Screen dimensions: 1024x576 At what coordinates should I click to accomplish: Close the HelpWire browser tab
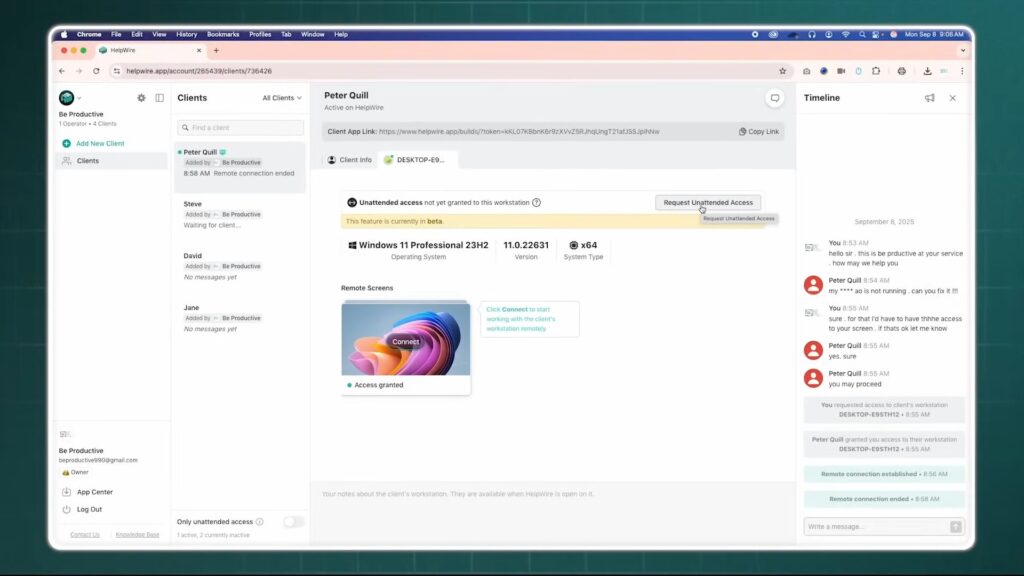tap(199, 50)
